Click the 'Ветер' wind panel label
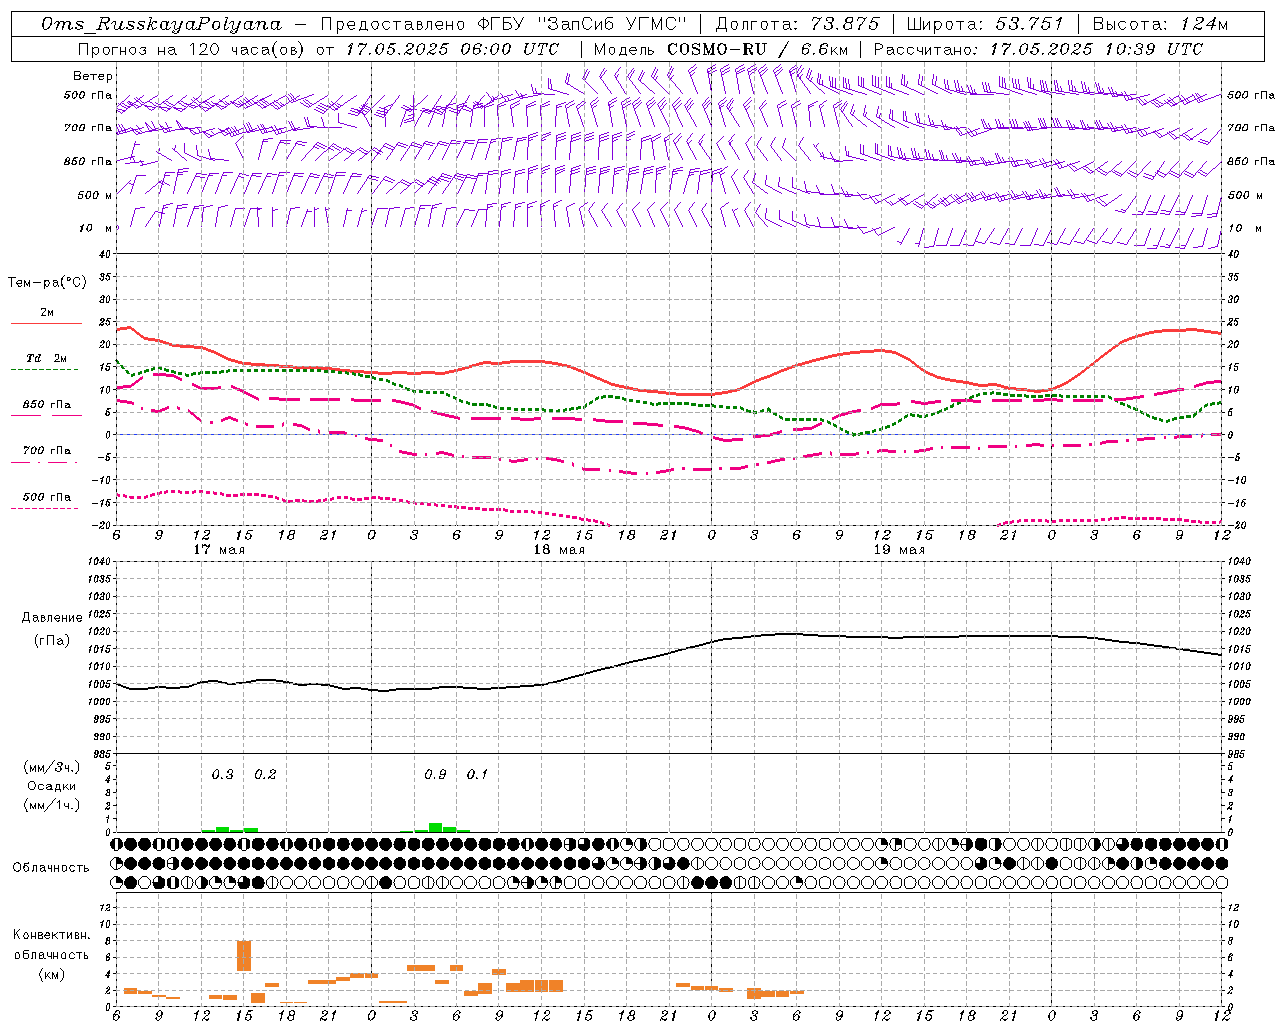 click(x=93, y=76)
